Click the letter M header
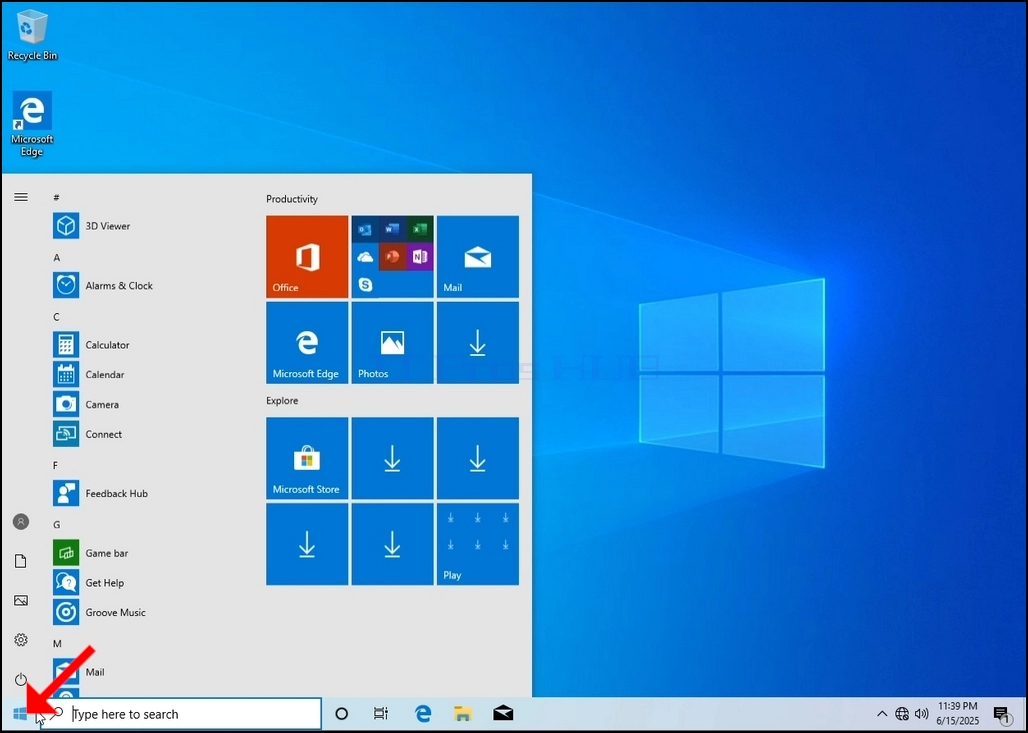1028x733 pixels. click(57, 644)
